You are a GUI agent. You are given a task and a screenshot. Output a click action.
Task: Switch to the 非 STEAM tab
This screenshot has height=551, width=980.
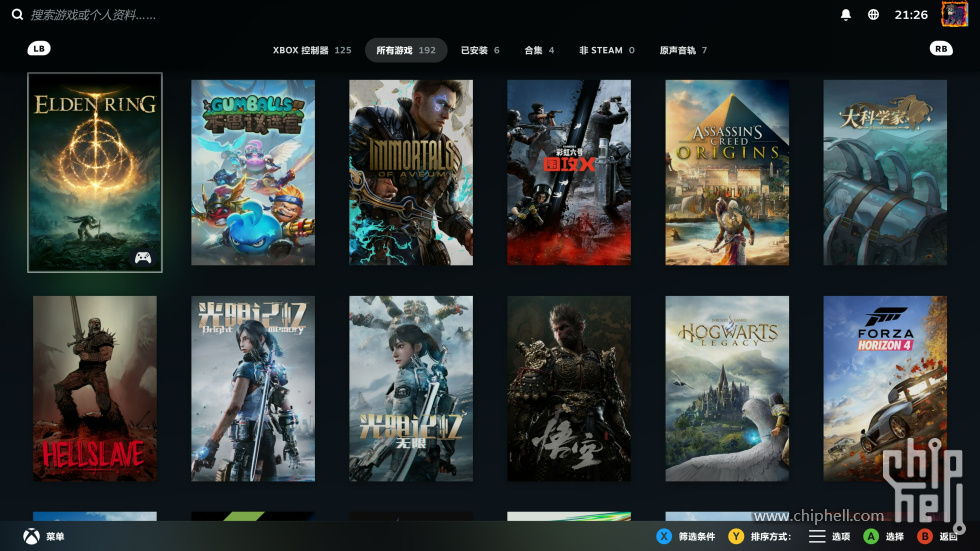[x=606, y=50]
